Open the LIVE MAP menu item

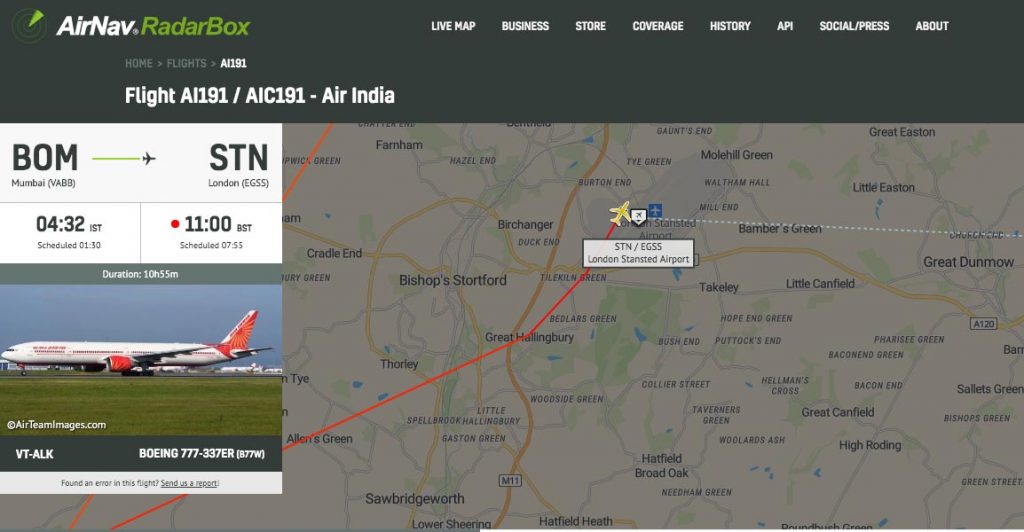453,26
